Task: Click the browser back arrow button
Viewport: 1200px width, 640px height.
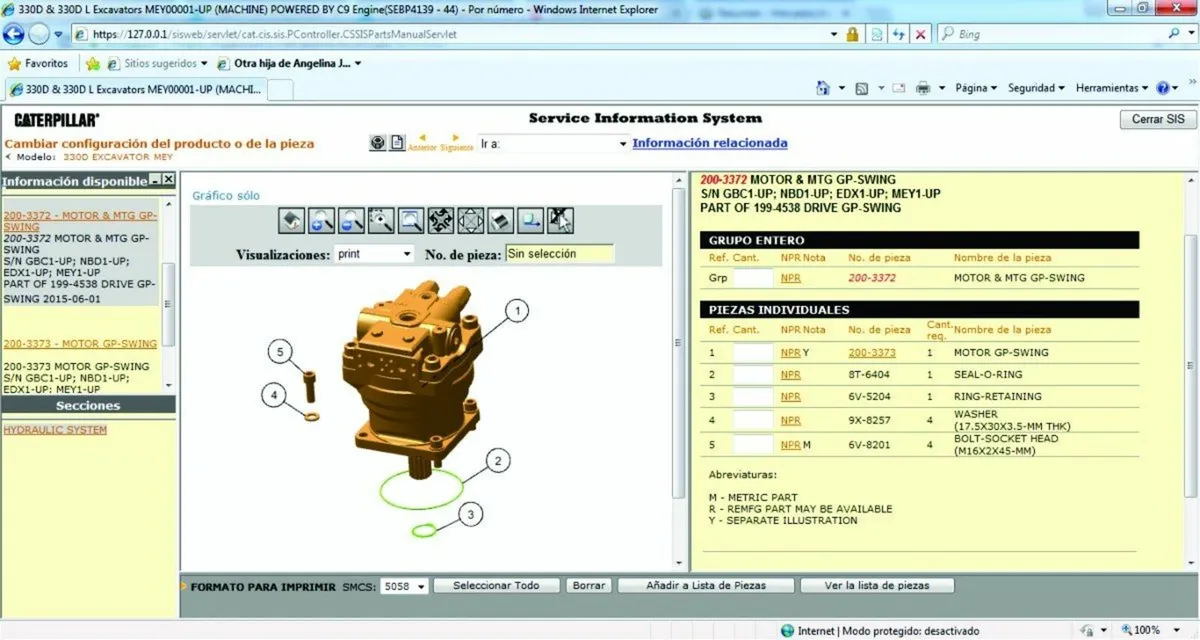Action: [14, 33]
